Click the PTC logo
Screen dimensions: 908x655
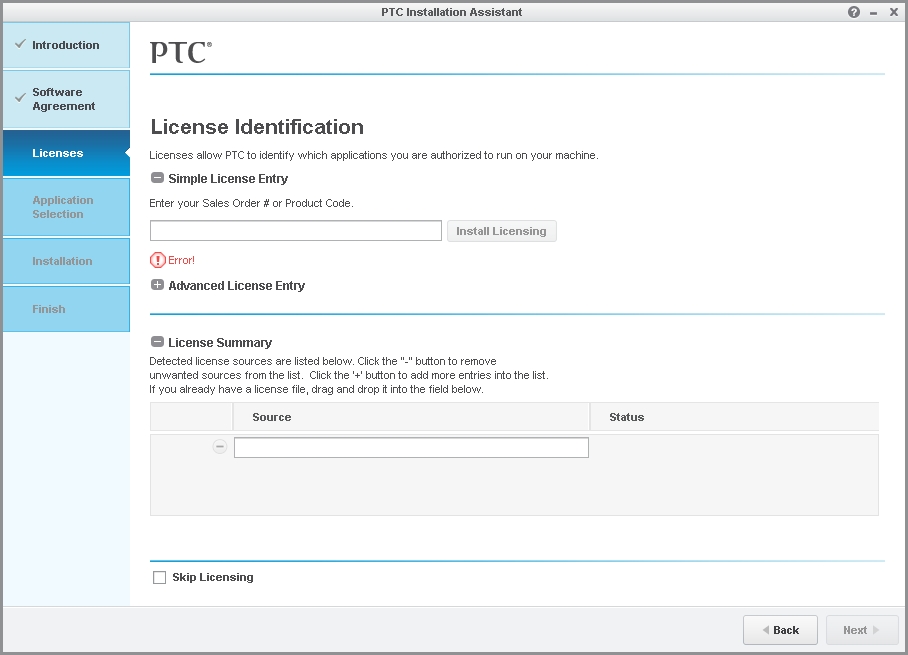pyautogui.click(x=181, y=52)
